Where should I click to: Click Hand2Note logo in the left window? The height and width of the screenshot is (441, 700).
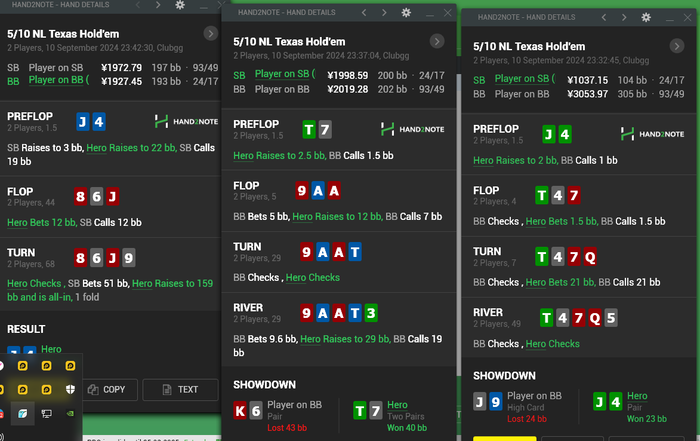pyautogui.click(x=186, y=121)
